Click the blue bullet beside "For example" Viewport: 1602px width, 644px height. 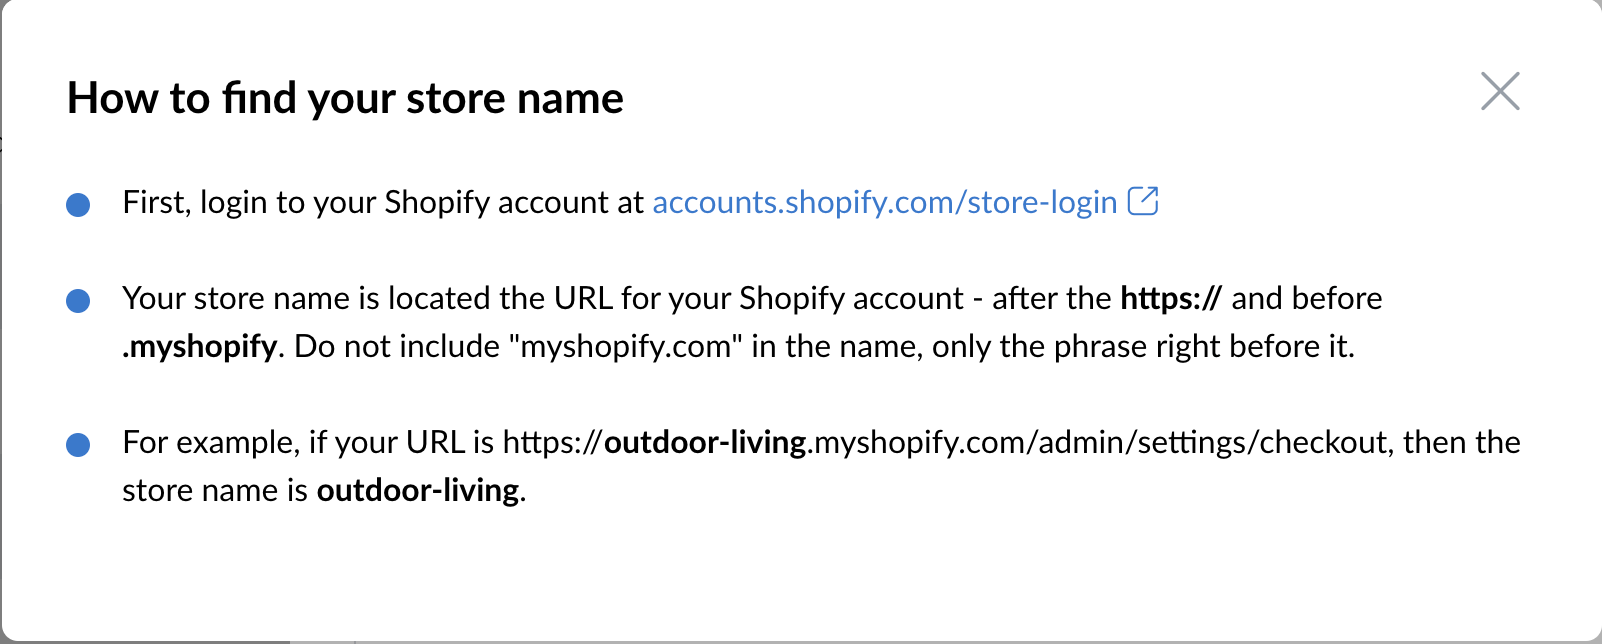78,445
